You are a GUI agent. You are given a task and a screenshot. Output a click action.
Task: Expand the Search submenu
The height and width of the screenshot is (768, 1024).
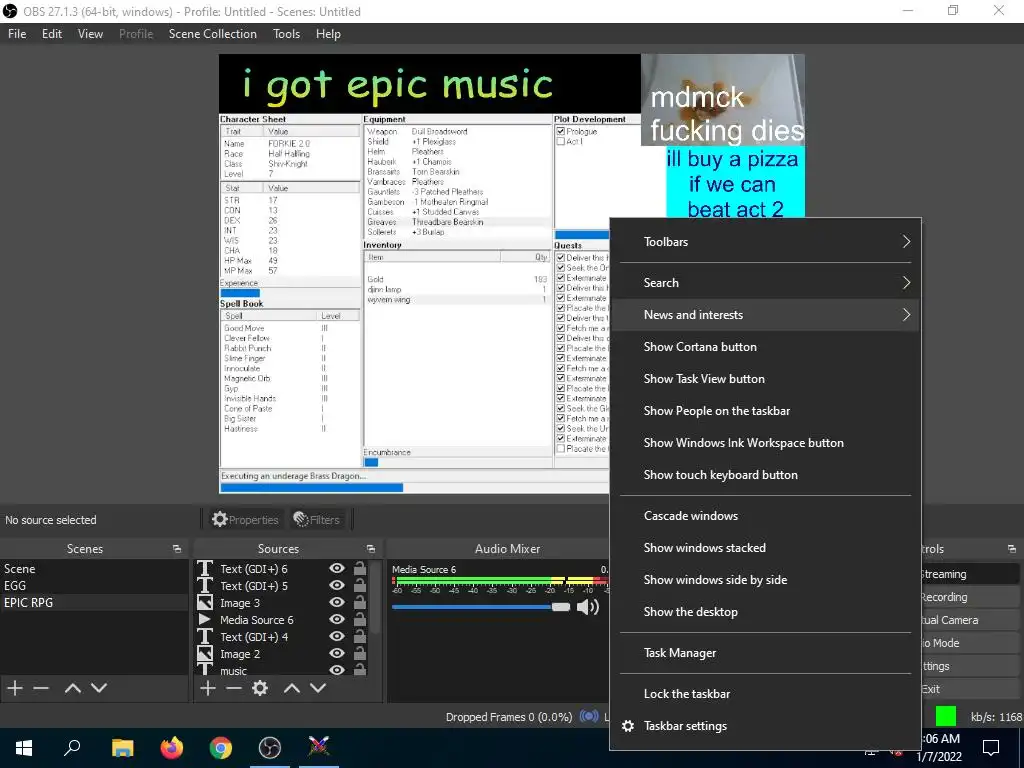click(x=765, y=283)
